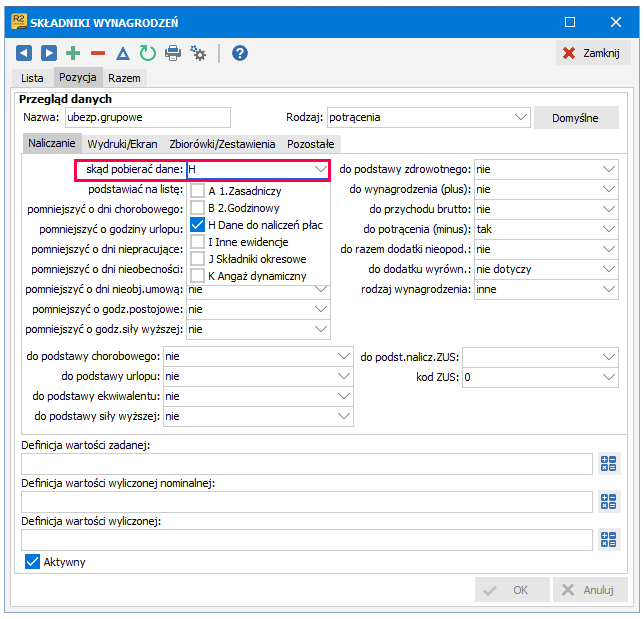This screenshot has height=619, width=644.
Task: Toggle the Aktywny checkbox
Action: tap(32, 561)
